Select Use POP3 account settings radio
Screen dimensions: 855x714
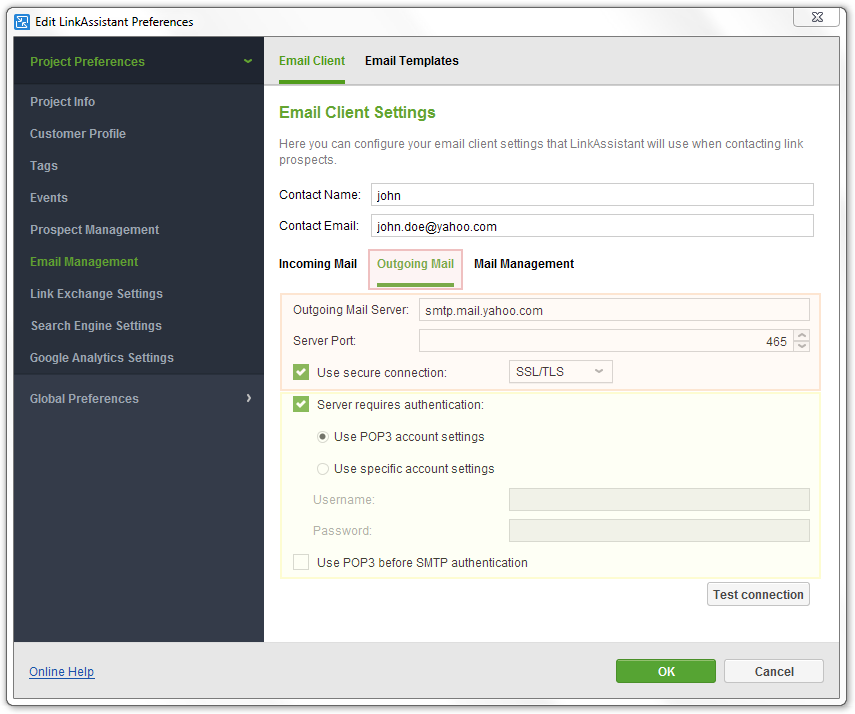323,437
